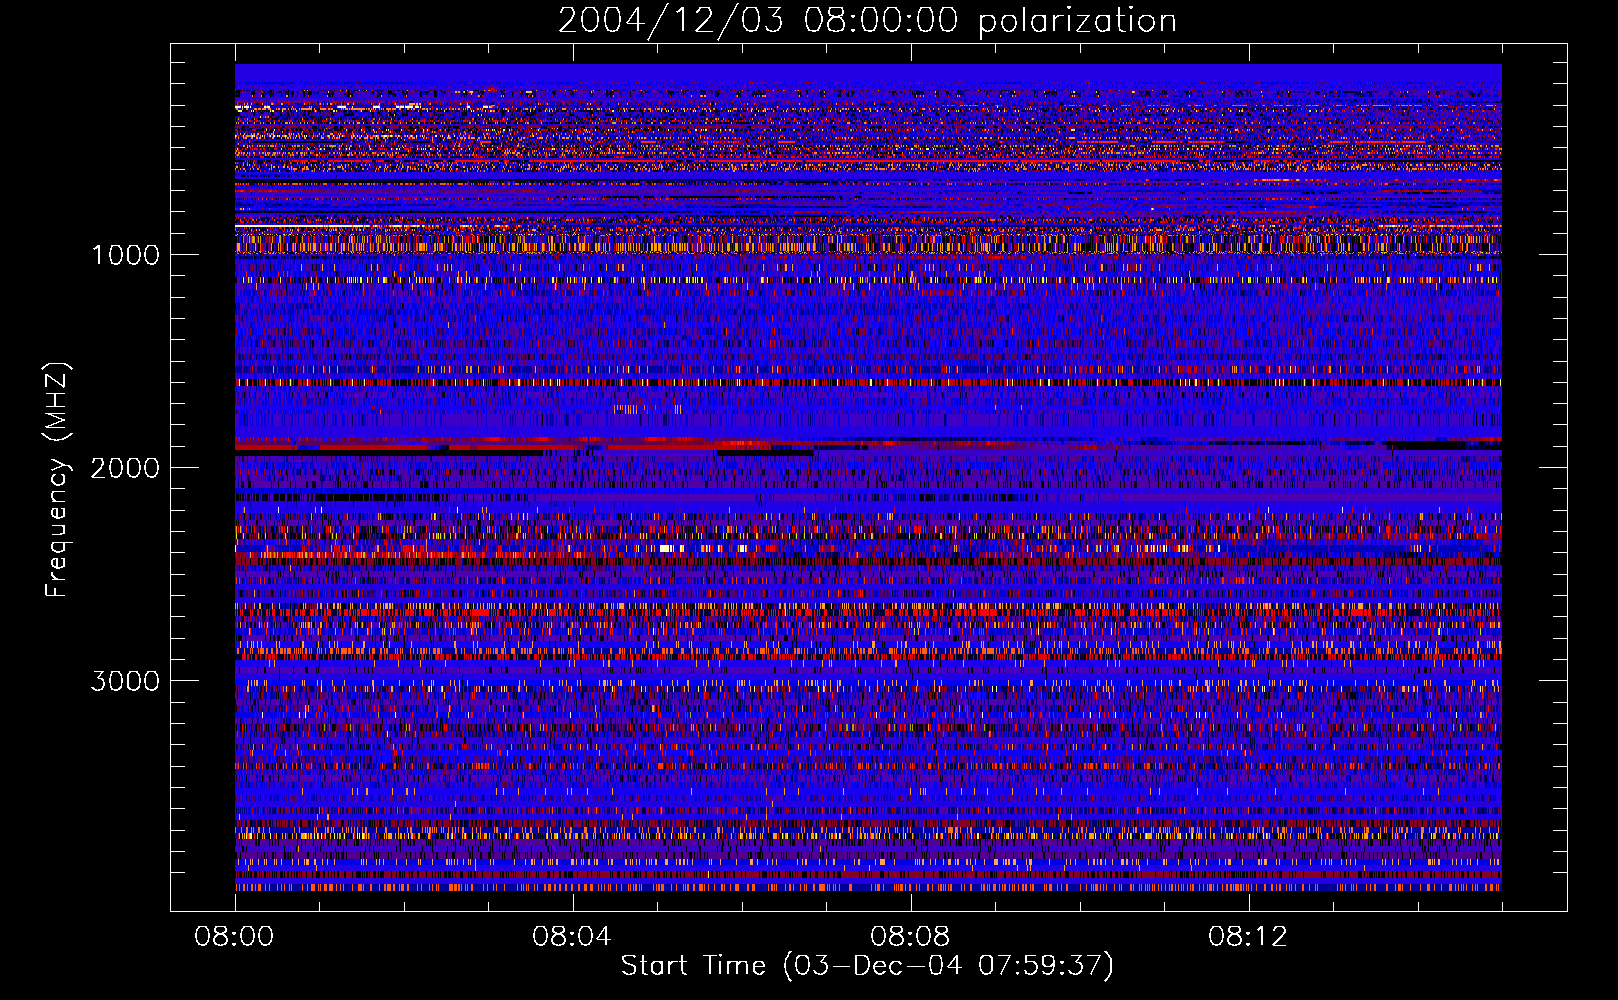Click the 2000 frequency tick label

pos(125,468)
